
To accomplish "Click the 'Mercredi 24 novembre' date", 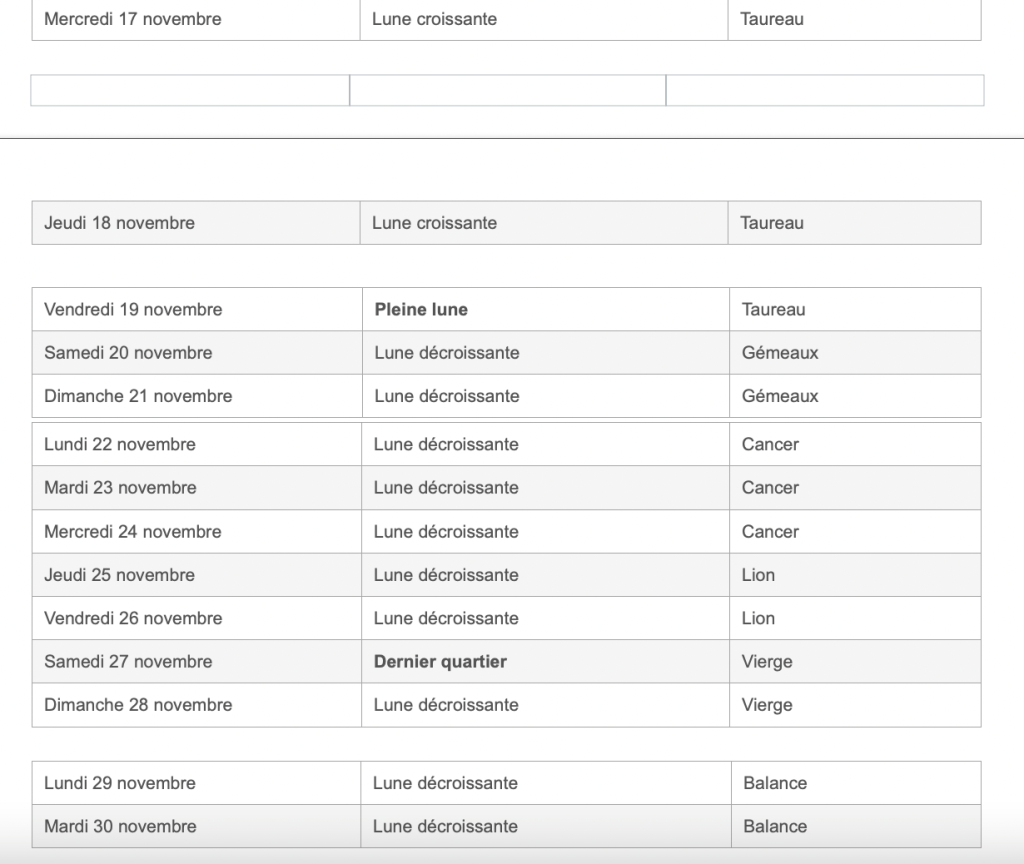I will pyautogui.click(x=132, y=532).
